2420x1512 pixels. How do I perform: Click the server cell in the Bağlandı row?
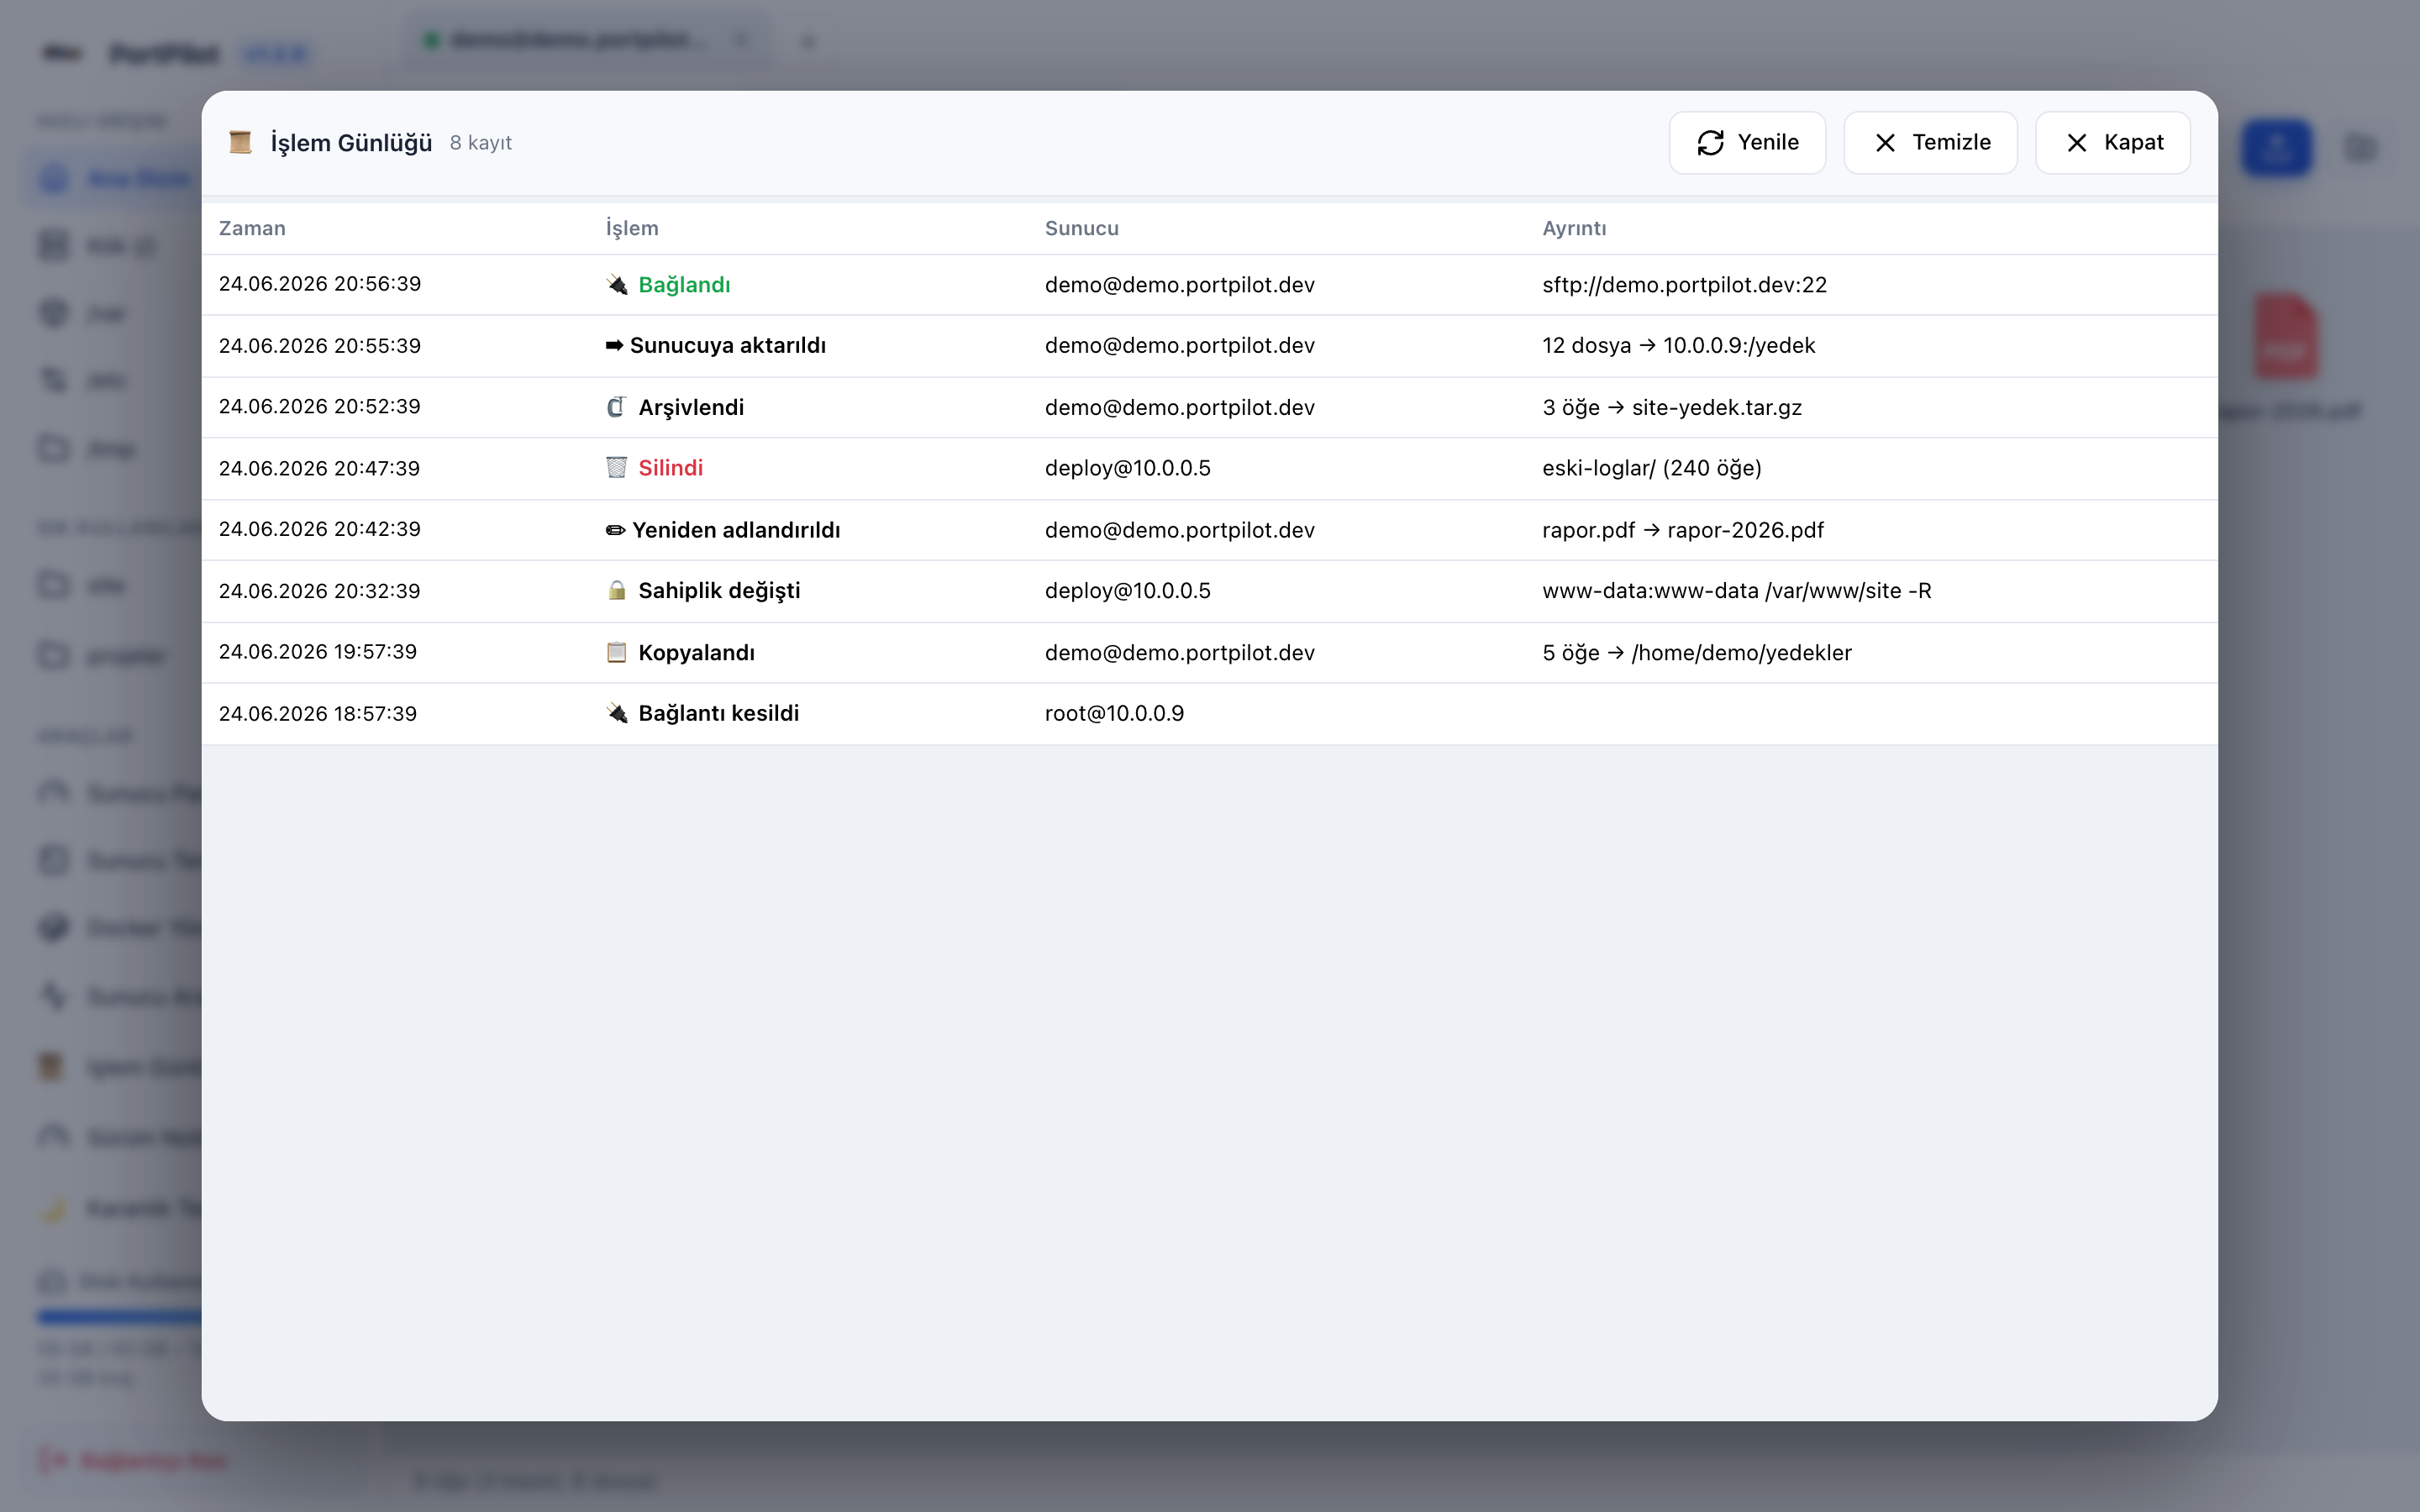(x=1180, y=285)
